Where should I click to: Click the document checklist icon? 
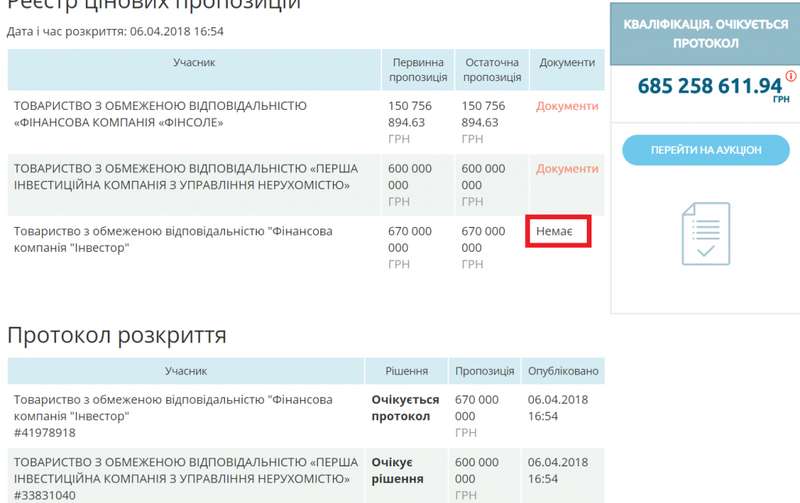pyautogui.click(x=706, y=233)
